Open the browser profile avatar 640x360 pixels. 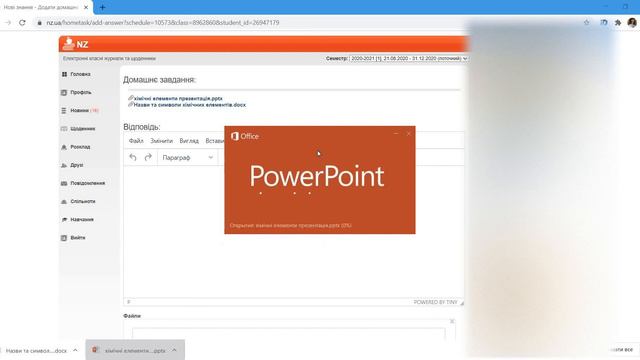632,23
